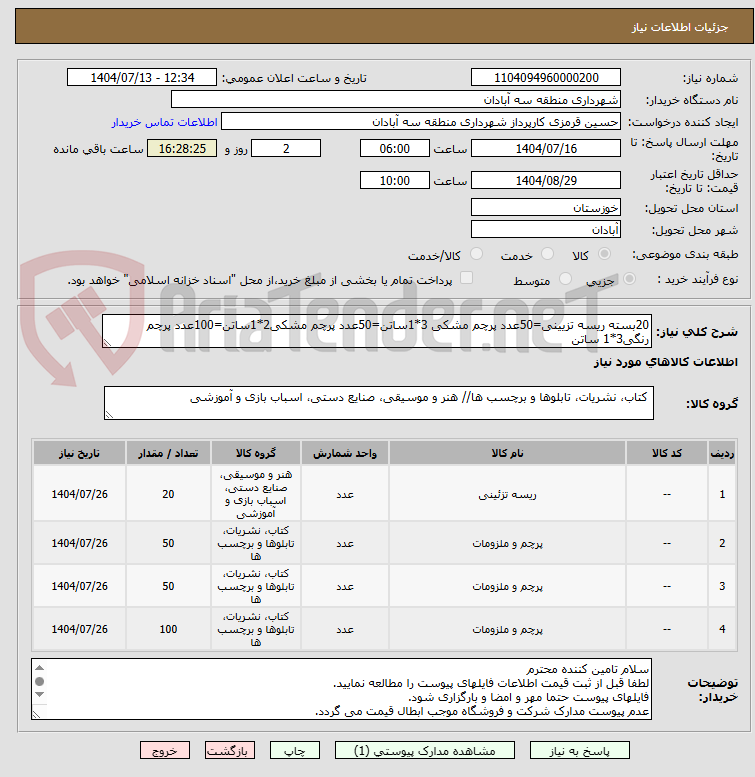Click the پاسخ به نیاز button

point(580,751)
